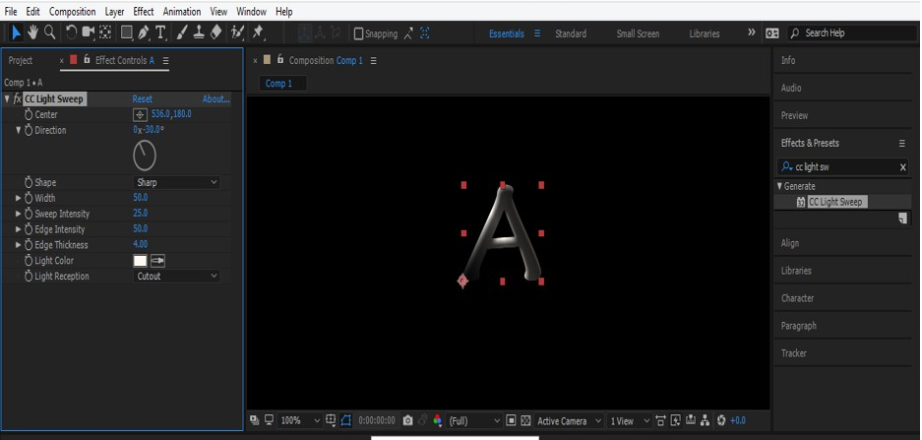Click the reset exposure icon
The width and height of the screenshot is (922, 440).
click(x=721, y=421)
